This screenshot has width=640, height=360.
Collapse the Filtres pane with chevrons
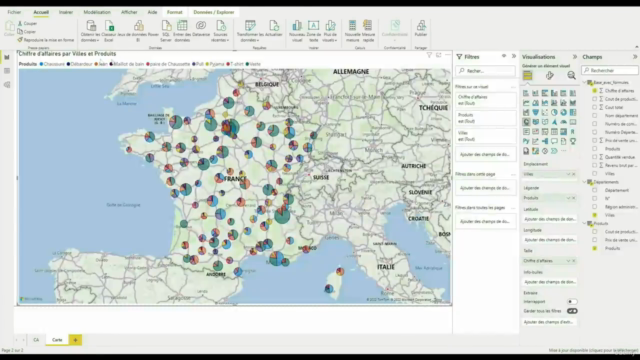[513, 56]
